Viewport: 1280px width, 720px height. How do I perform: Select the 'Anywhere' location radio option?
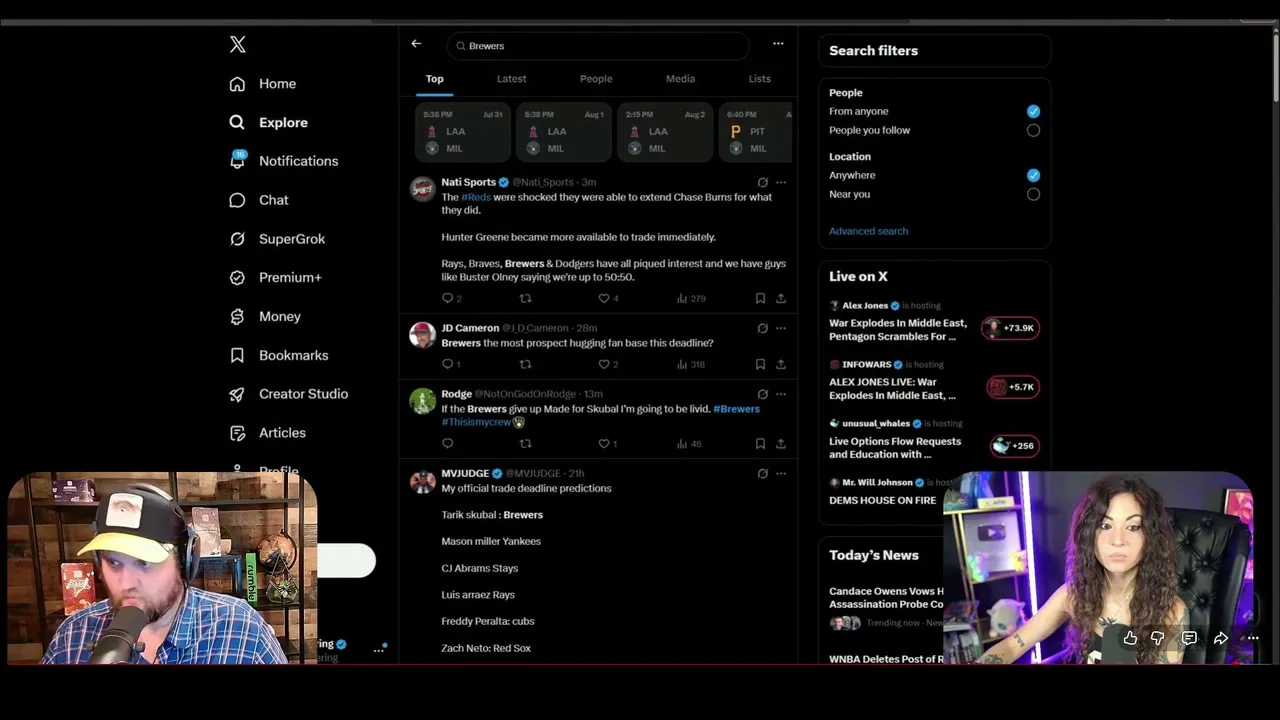pyautogui.click(x=1033, y=175)
